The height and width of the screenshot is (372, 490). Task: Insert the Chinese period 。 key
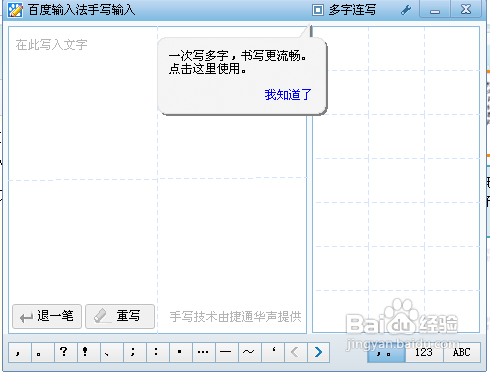tap(43, 352)
